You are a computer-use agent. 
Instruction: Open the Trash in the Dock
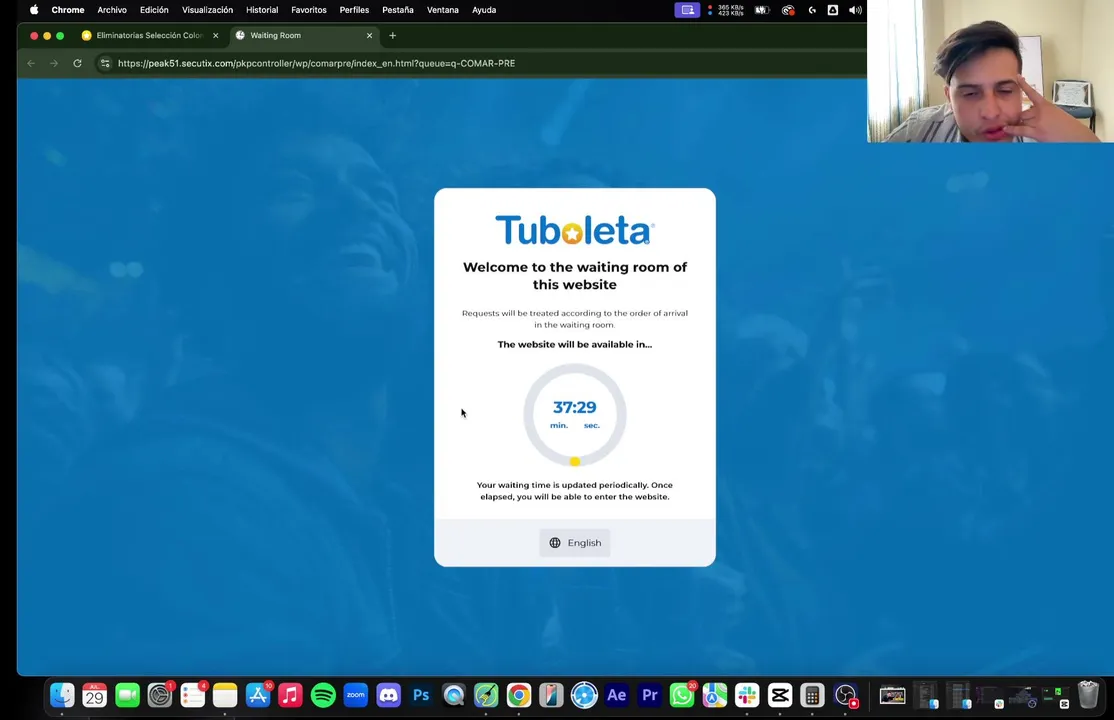pos(1088,695)
